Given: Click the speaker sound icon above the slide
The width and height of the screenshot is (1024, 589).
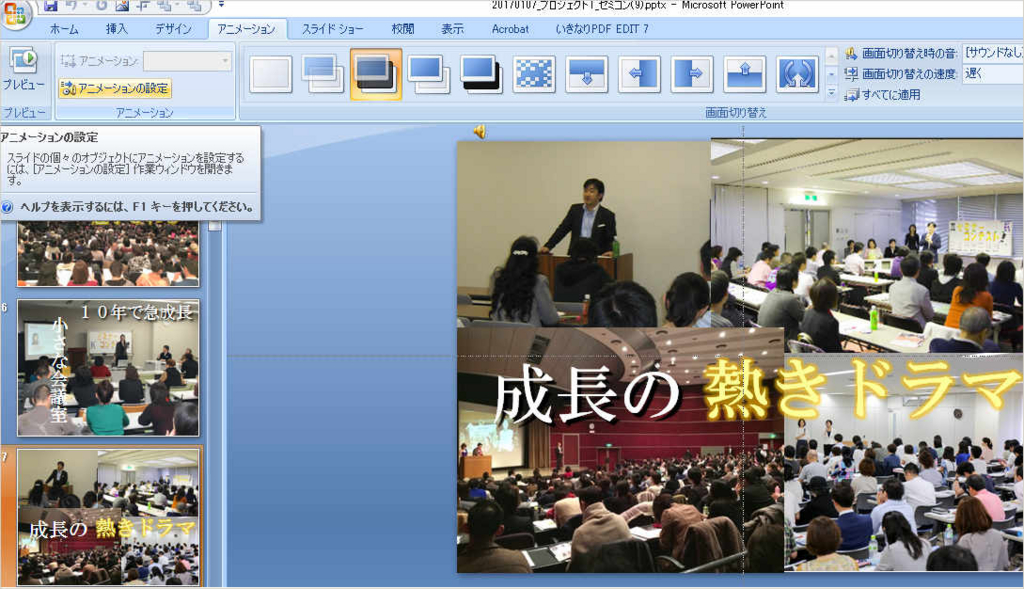Looking at the screenshot, I should pyautogui.click(x=480, y=132).
